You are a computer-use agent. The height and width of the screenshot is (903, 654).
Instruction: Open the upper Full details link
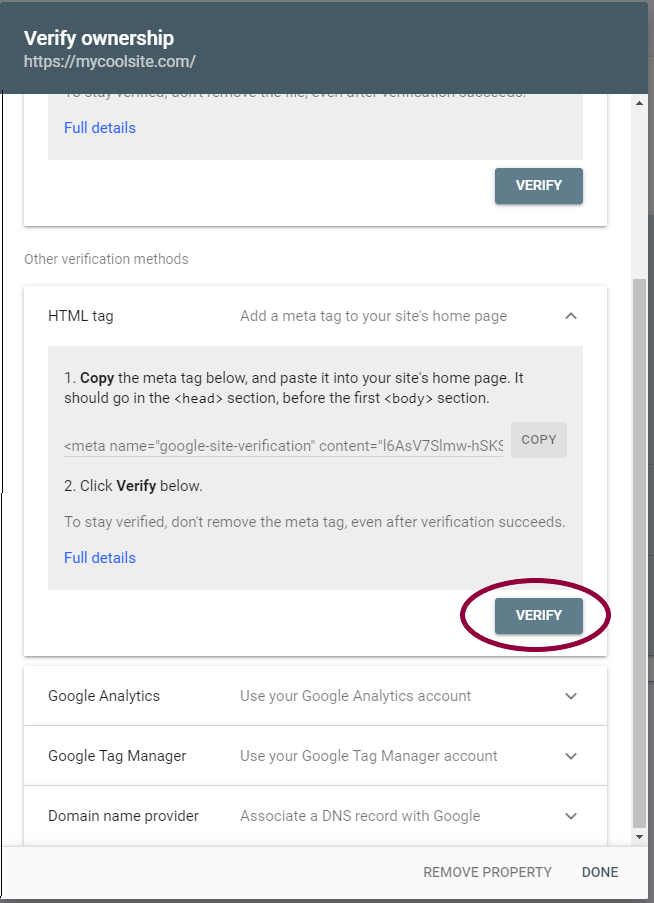tap(100, 127)
